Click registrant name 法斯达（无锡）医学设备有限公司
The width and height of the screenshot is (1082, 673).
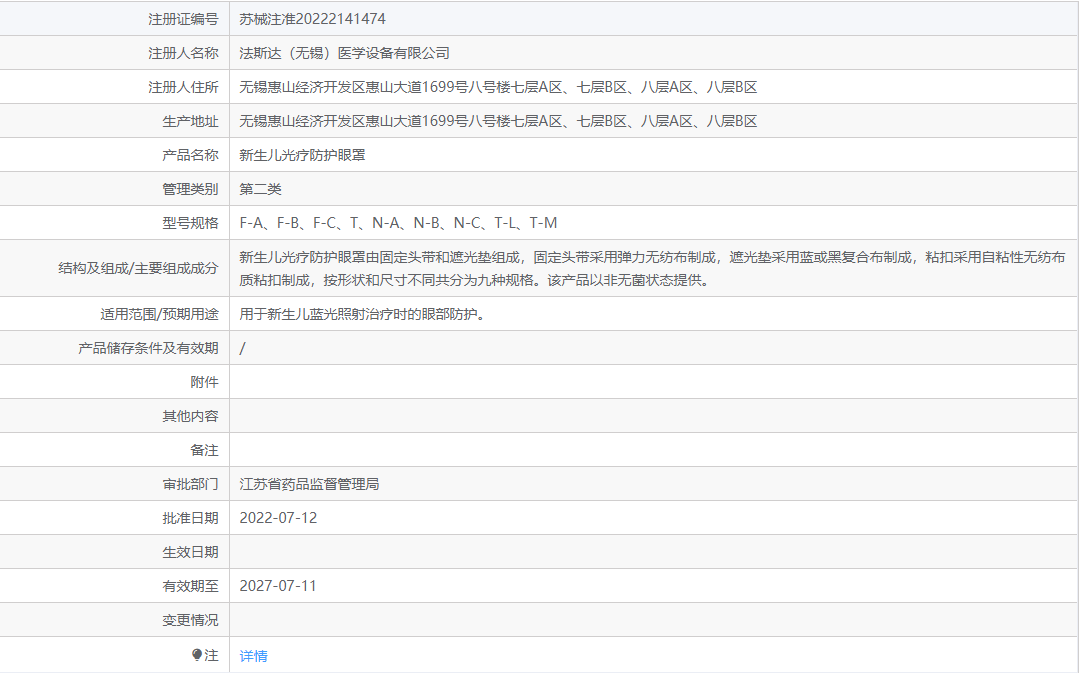pos(344,53)
